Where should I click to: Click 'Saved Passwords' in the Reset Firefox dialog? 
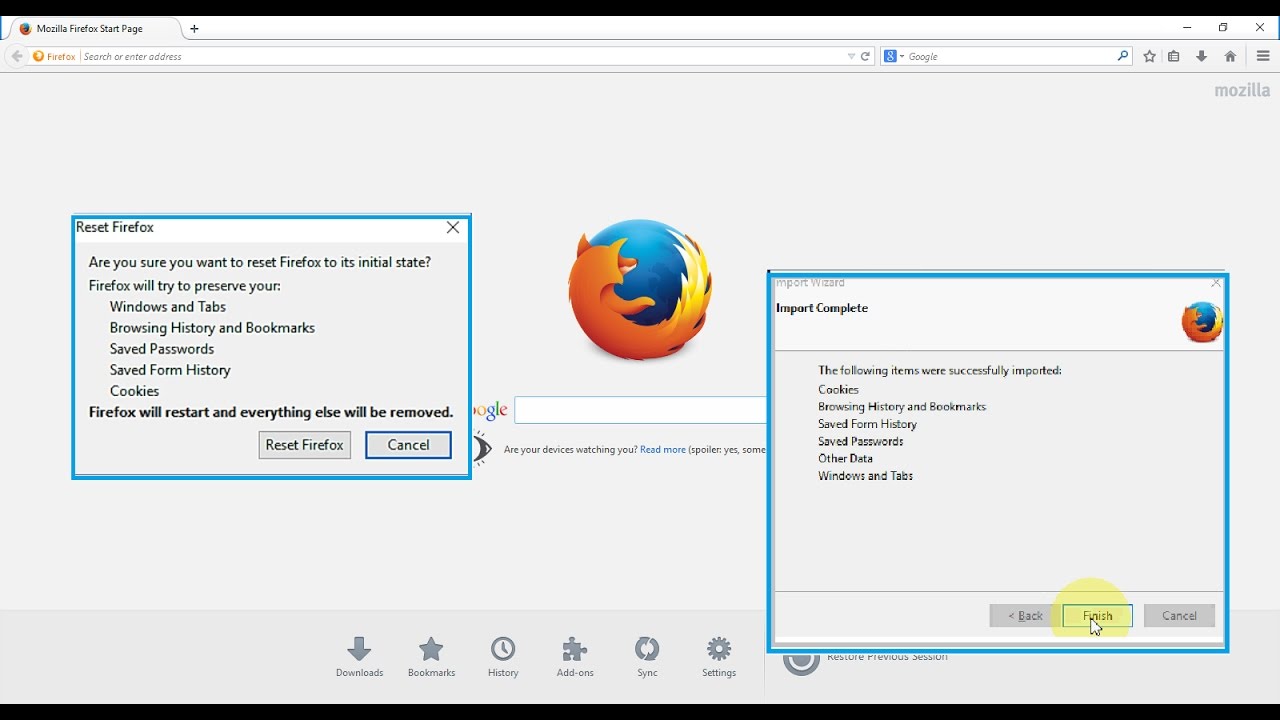point(162,349)
